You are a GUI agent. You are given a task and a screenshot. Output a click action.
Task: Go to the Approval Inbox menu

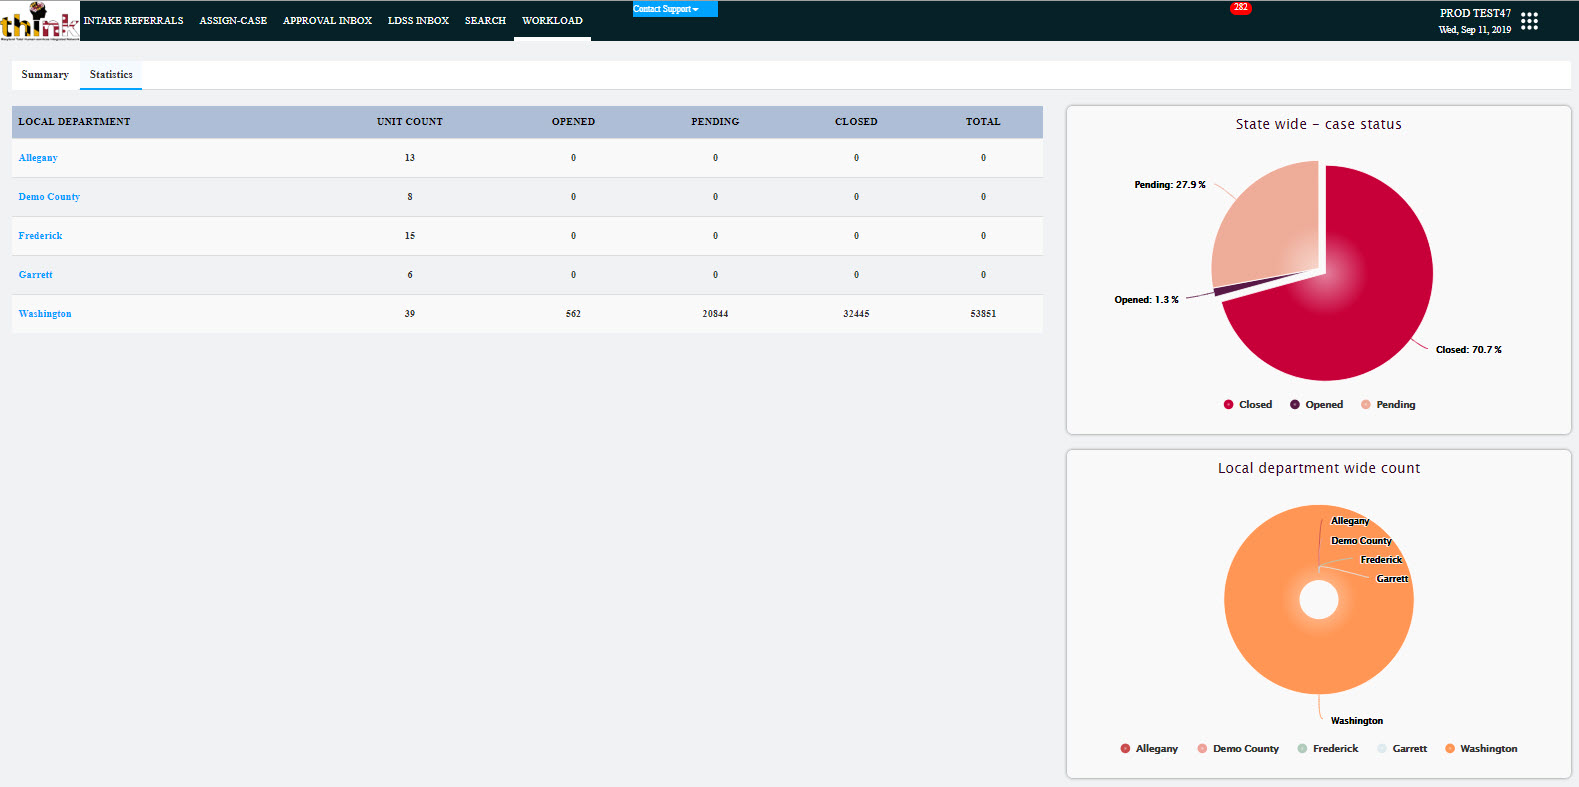tap(327, 21)
